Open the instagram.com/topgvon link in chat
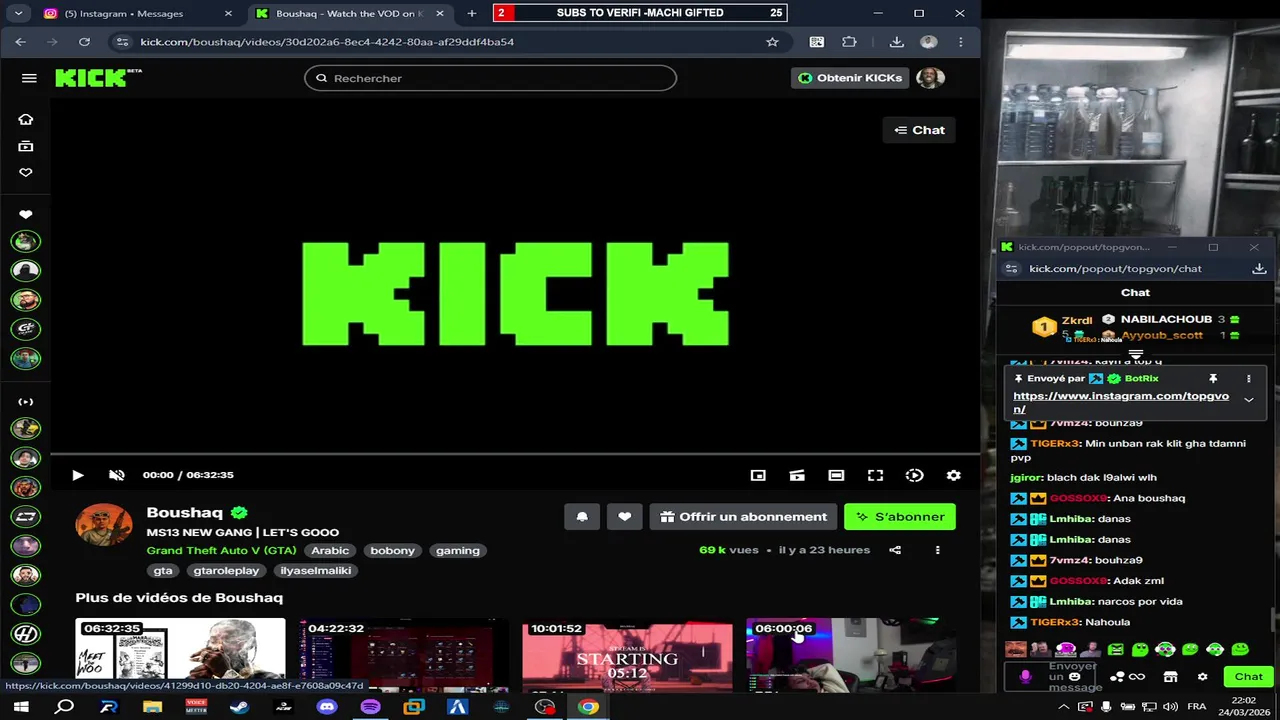 coord(1121,402)
